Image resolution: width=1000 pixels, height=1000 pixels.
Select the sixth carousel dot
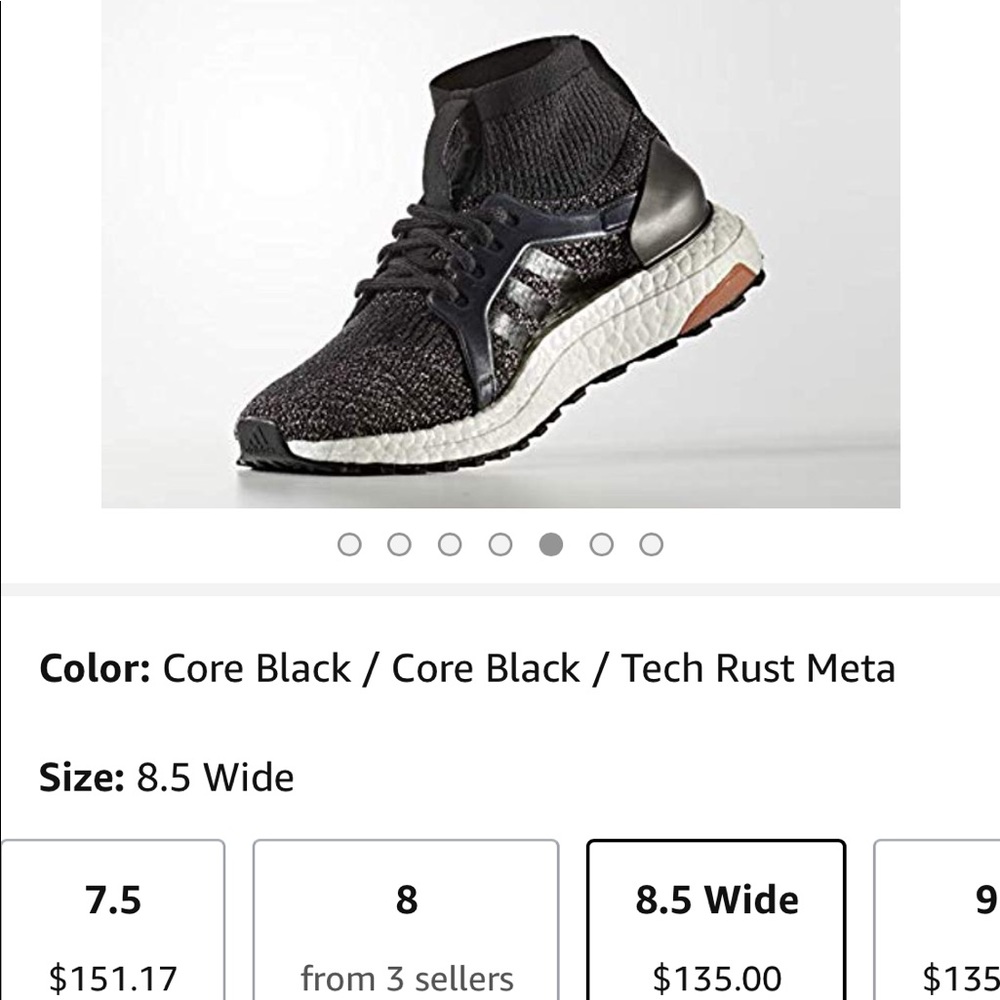pos(601,544)
